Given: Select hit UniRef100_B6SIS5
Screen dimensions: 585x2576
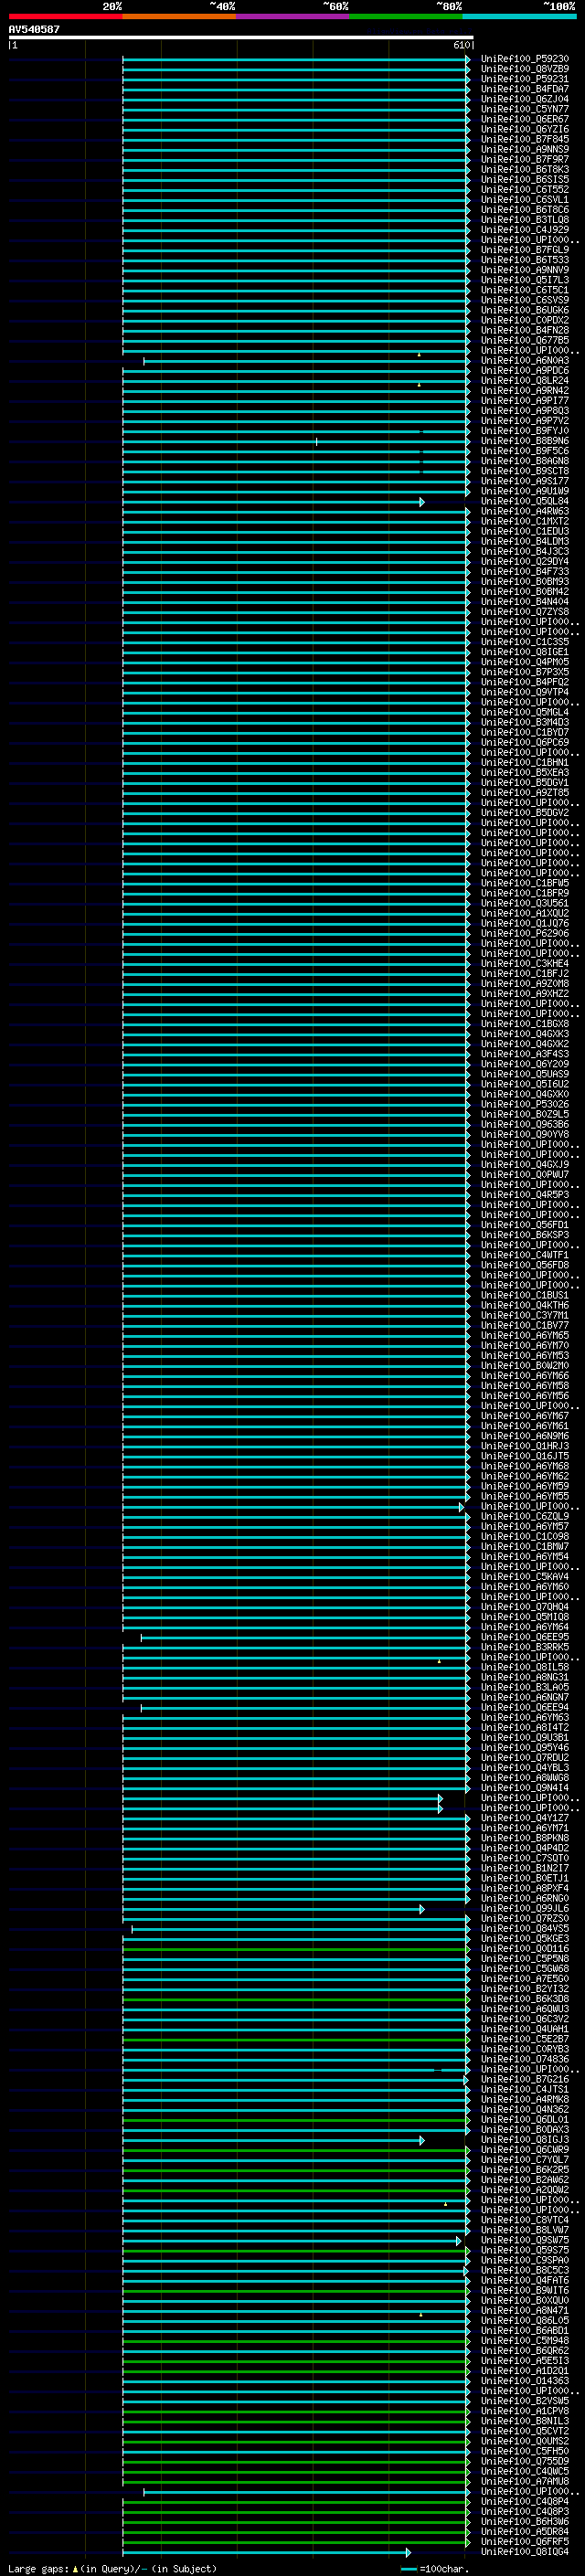Looking at the screenshot, I should point(525,179).
